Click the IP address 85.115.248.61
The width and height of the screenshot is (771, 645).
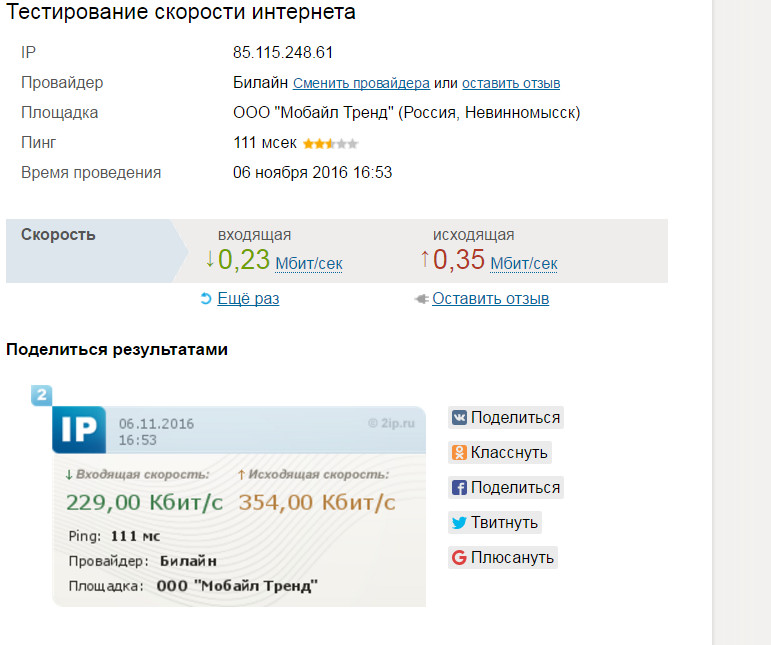(x=283, y=52)
